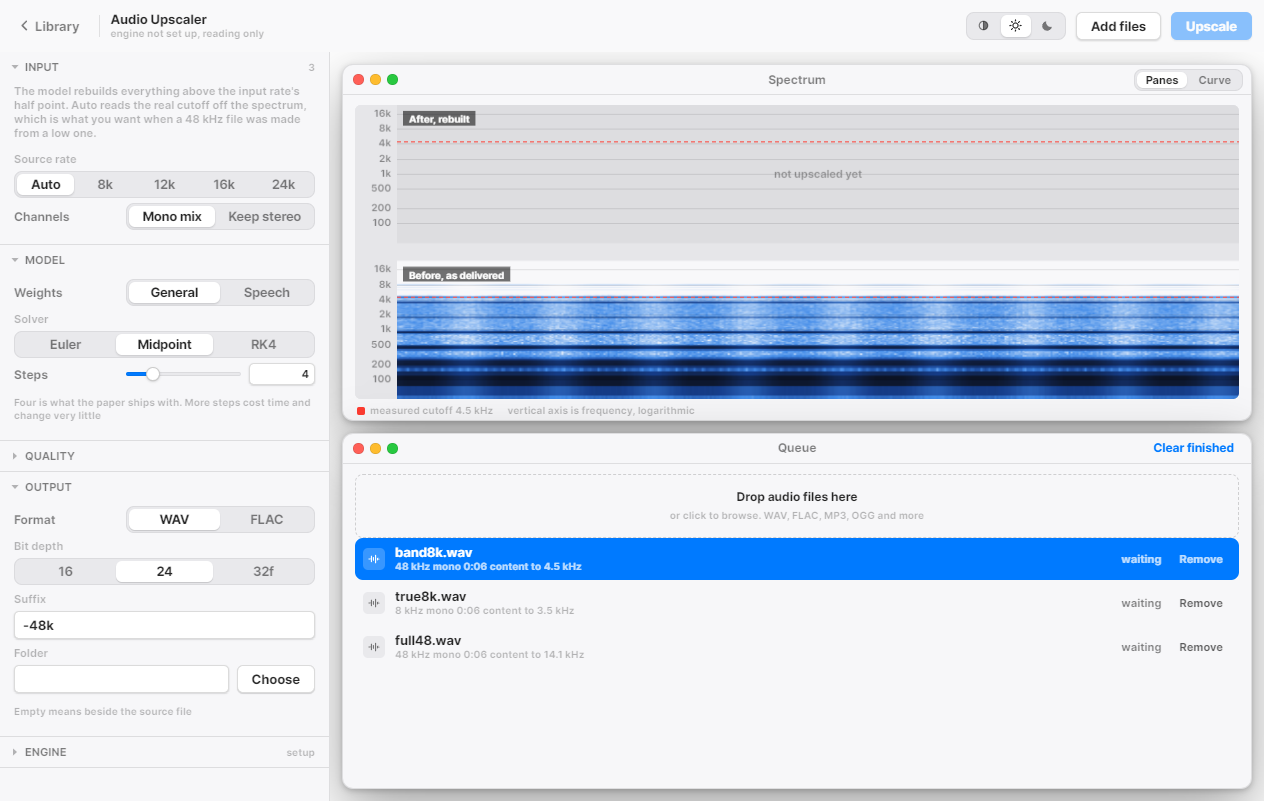Expand the ENGINE section
The width and height of the screenshot is (1264, 801).
[164, 752]
